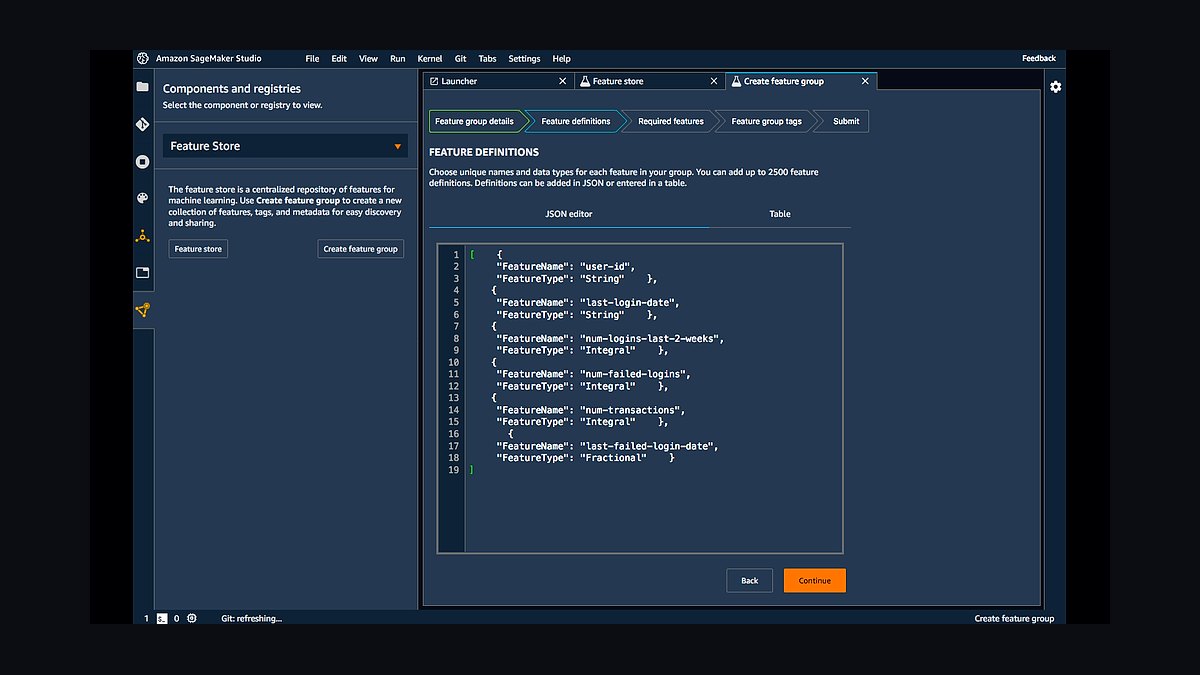1200x675 pixels.
Task: Click the SageMaker Studio logo icon
Action: [143, 58]
